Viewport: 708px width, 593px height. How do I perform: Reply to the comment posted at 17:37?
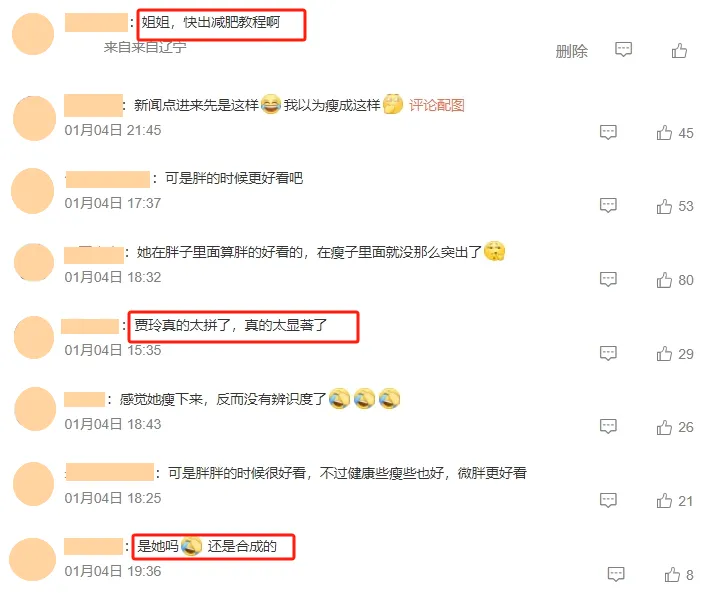pyautogui.click(x=608, y=205)
